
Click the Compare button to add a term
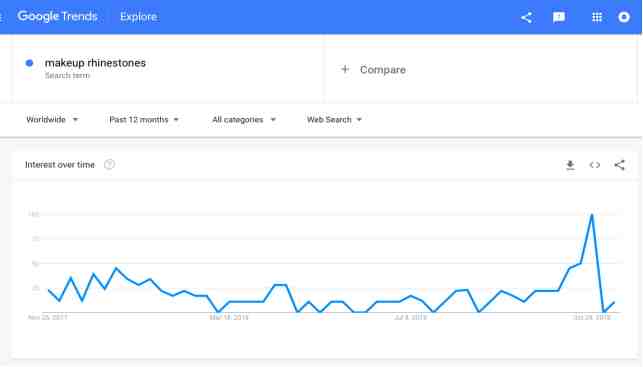[374, 70]
